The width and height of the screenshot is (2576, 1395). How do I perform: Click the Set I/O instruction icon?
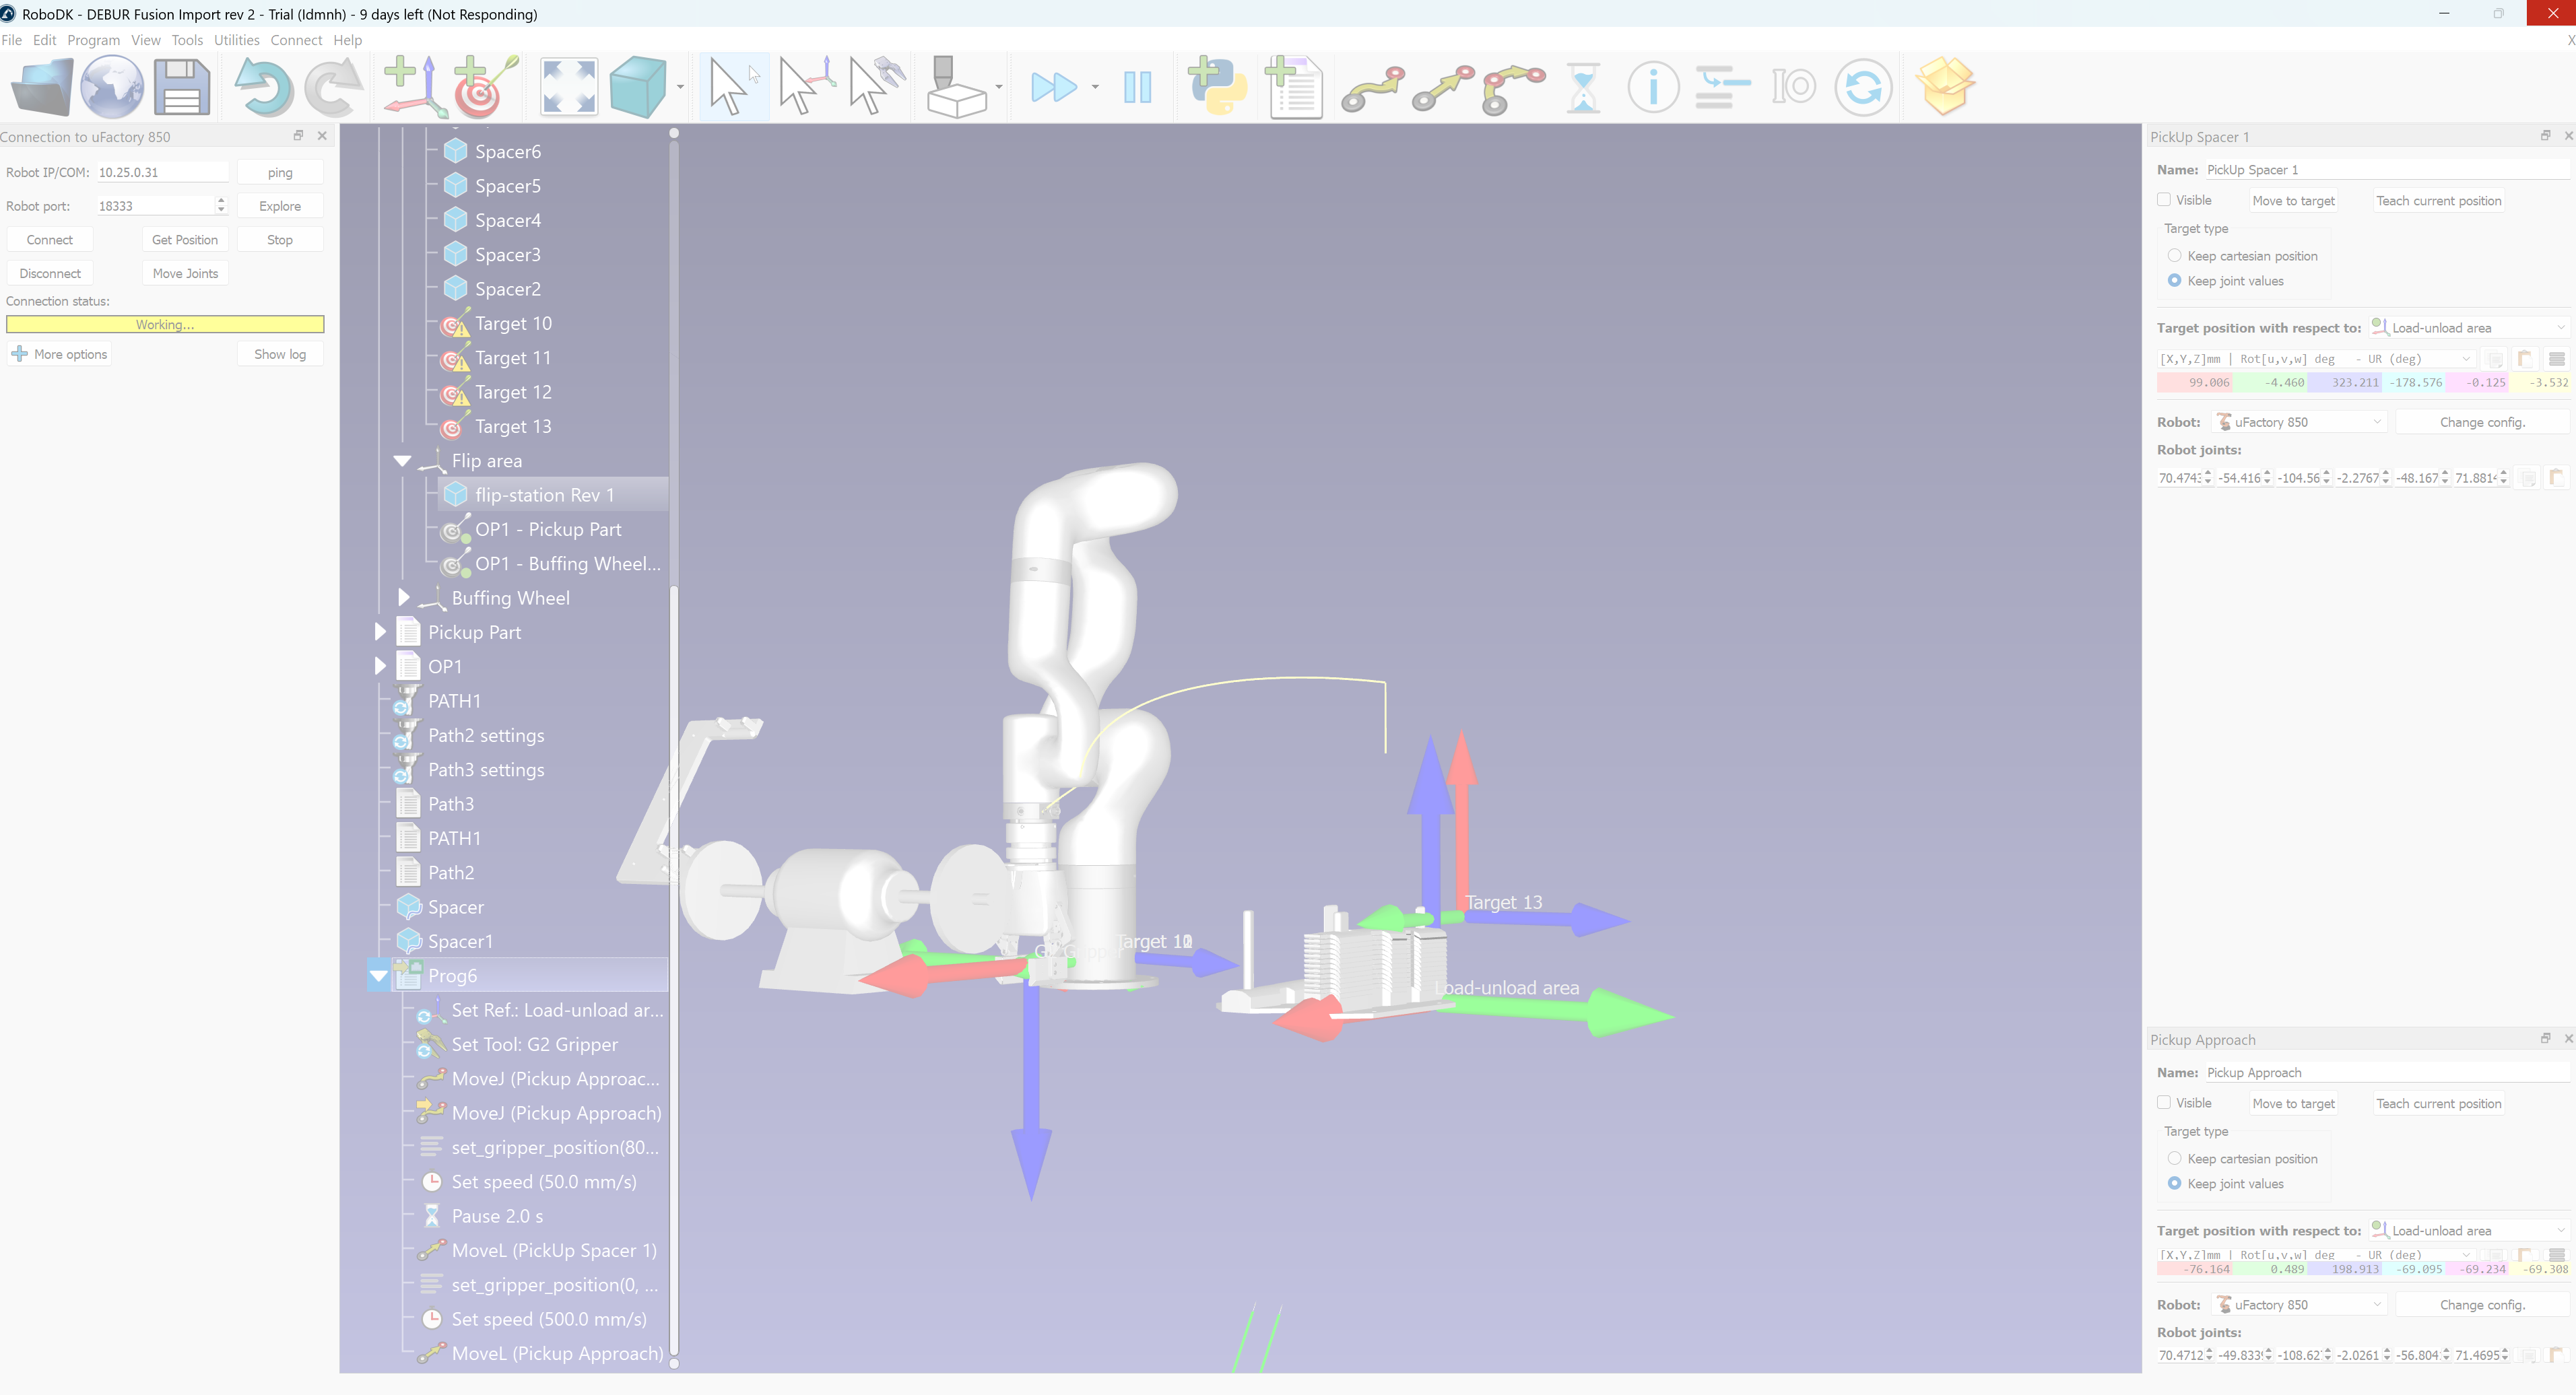coord(1793,87)
